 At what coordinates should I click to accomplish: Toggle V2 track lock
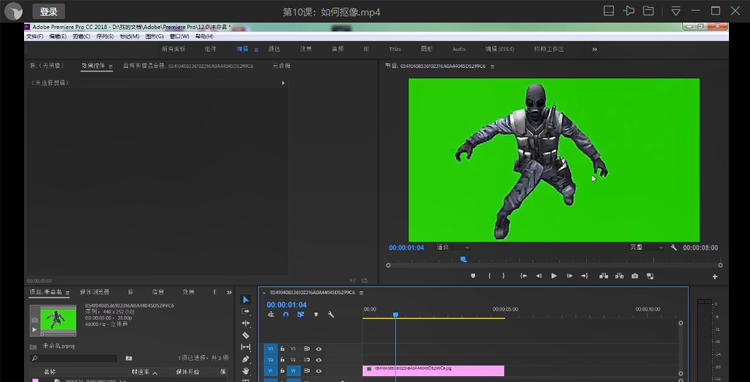[282, 360]
